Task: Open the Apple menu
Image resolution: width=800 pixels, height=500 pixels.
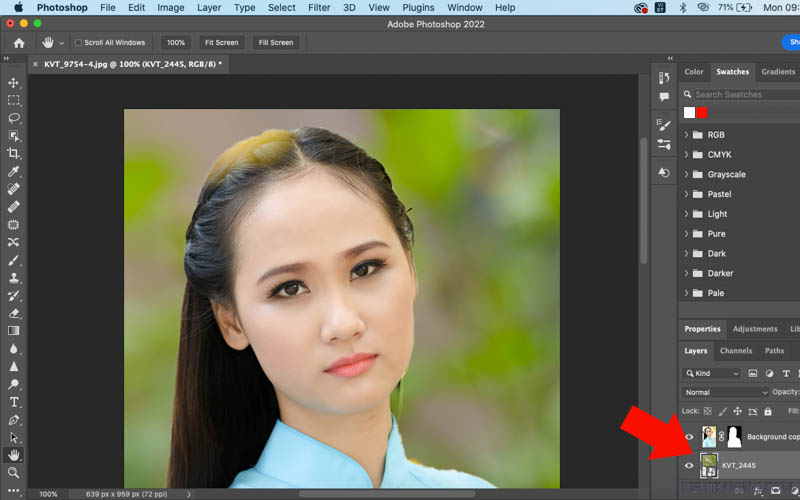Action: (19, 8)
